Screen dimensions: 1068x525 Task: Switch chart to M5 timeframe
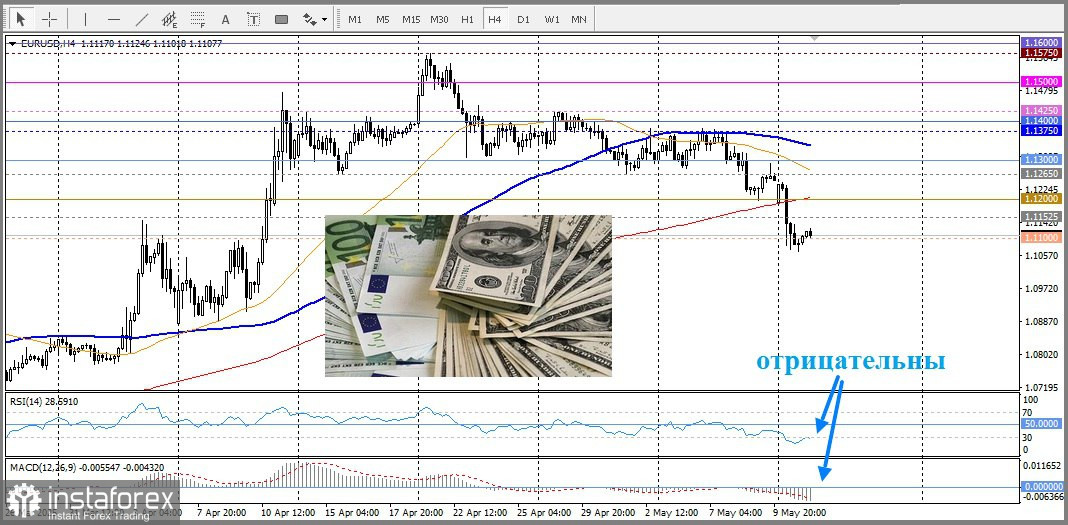[382, 19]
